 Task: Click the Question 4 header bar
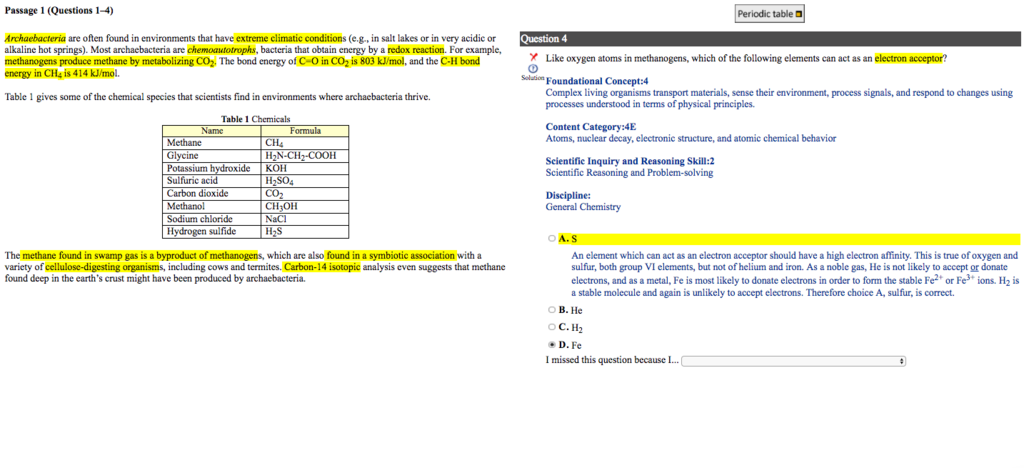coord(769,39)
